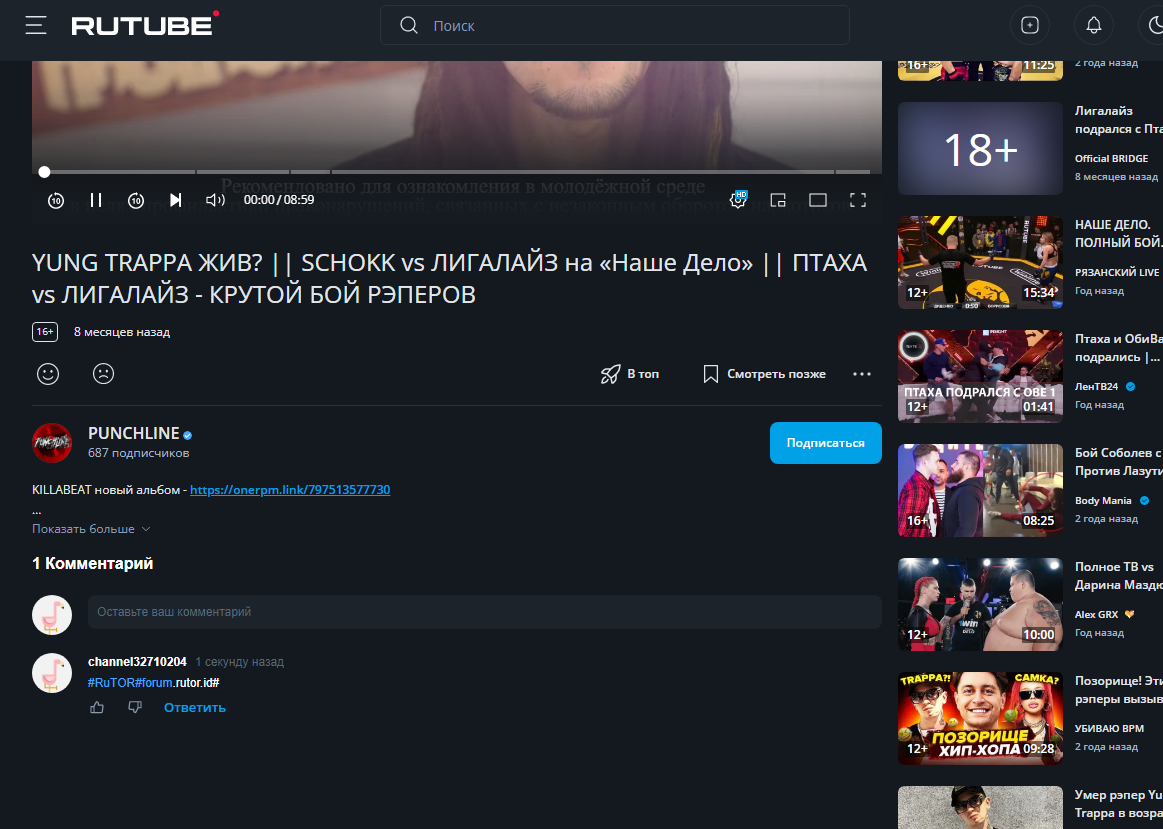Go to RUTUBE home logo

(145, 24)
